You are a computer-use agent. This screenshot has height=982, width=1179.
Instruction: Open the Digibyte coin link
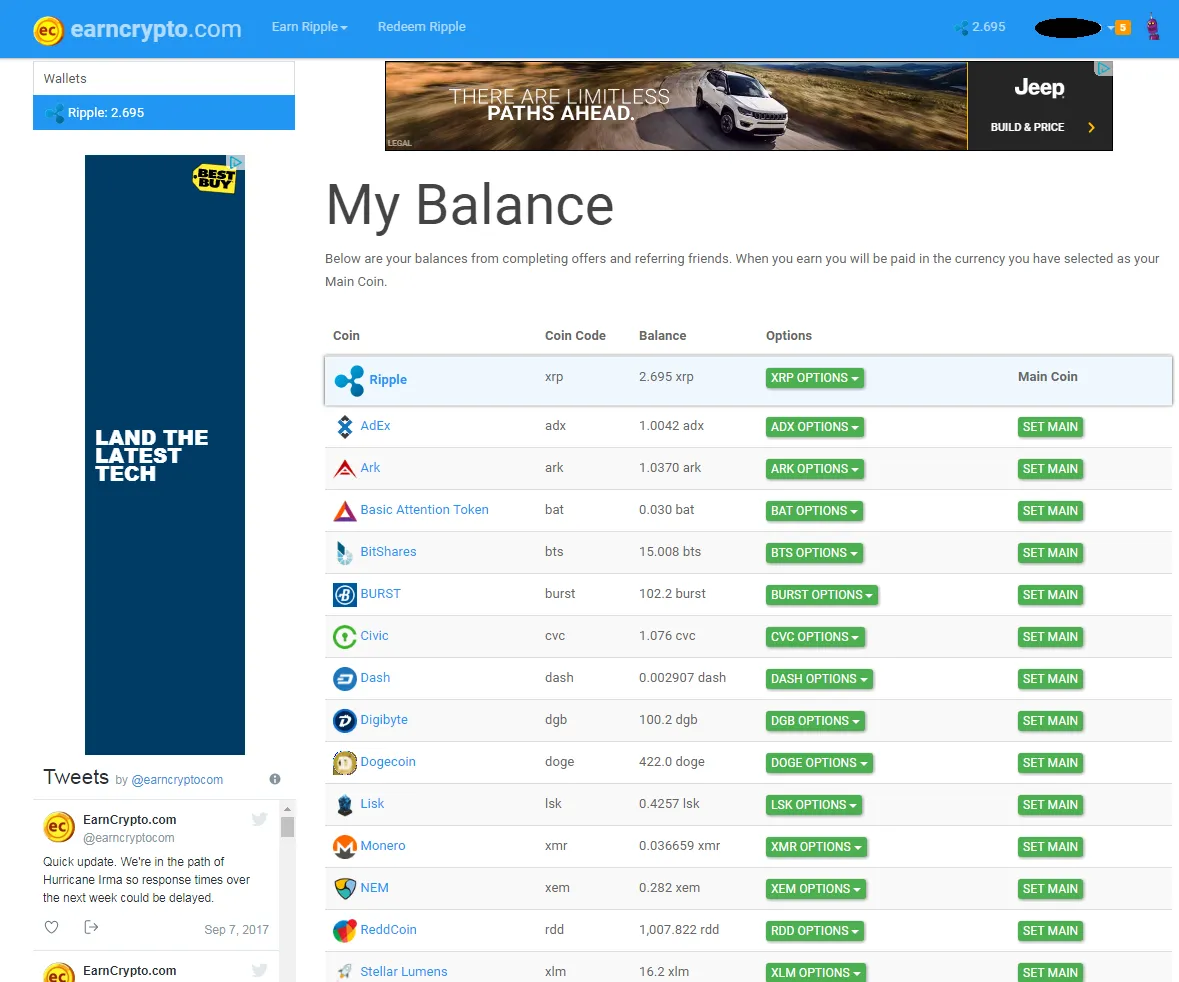tap(383, 720)
